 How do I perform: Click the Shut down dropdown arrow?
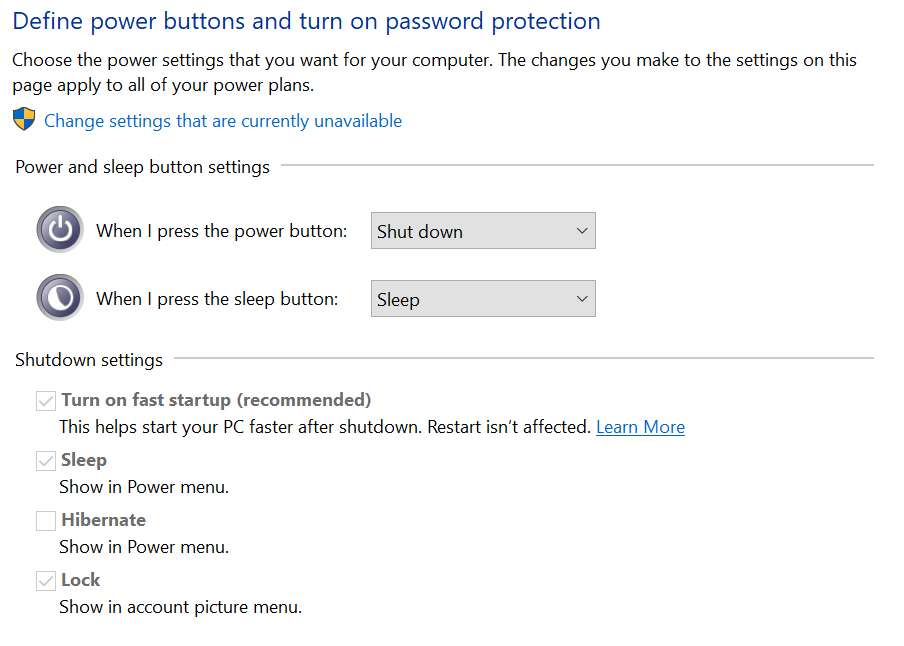coord(582,231)
